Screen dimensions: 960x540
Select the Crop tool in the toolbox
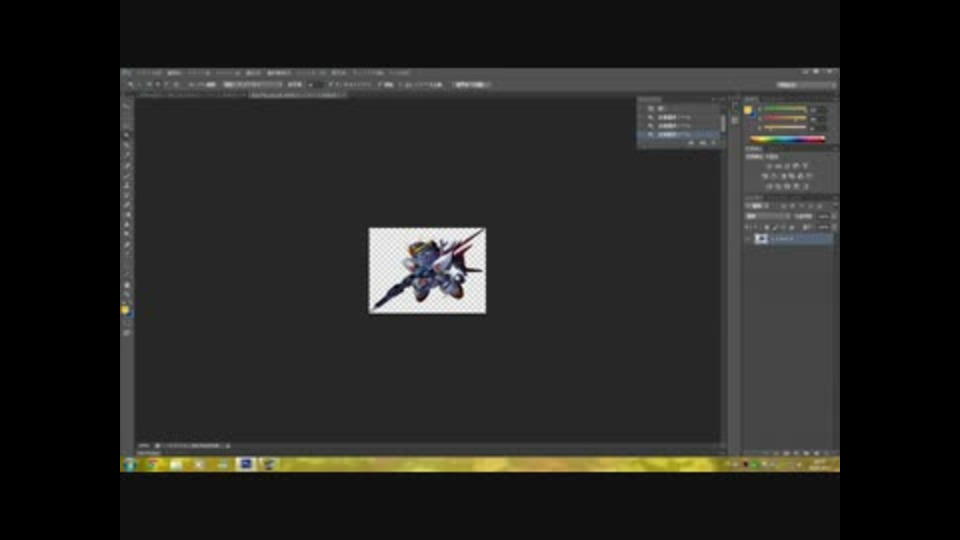click(x=127, y=146)
